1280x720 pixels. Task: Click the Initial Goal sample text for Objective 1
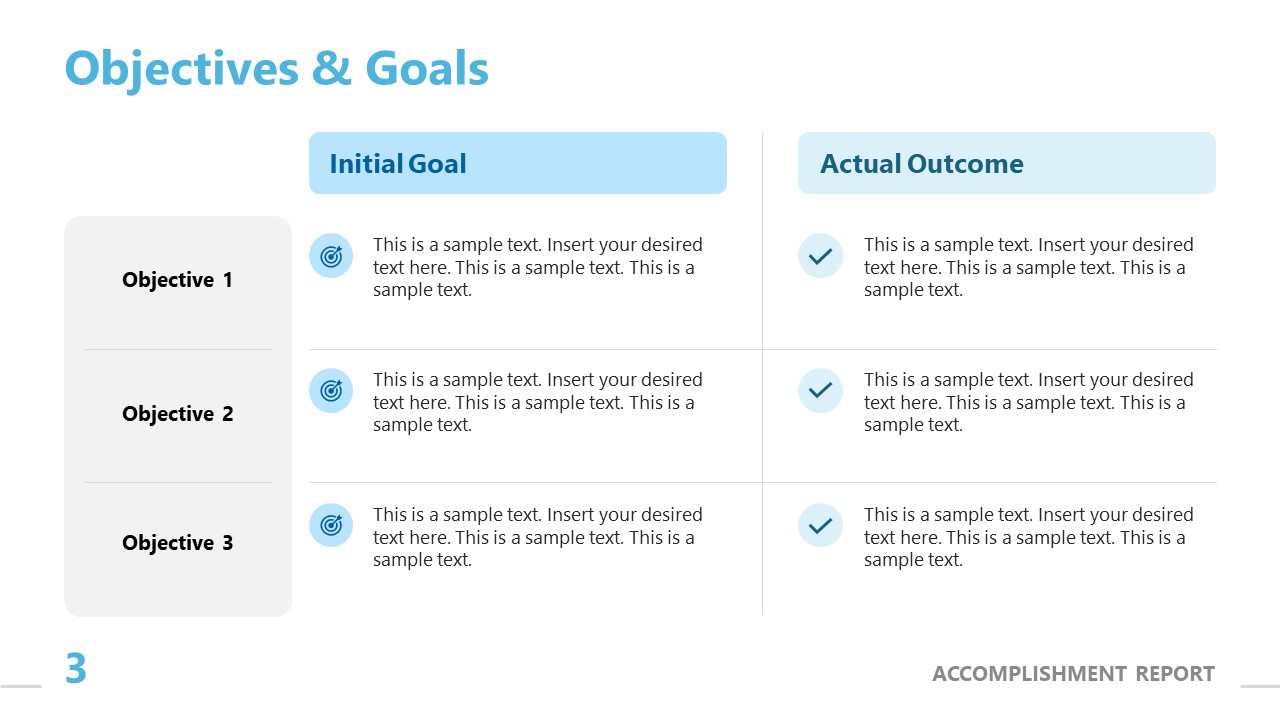click(537, 267)
